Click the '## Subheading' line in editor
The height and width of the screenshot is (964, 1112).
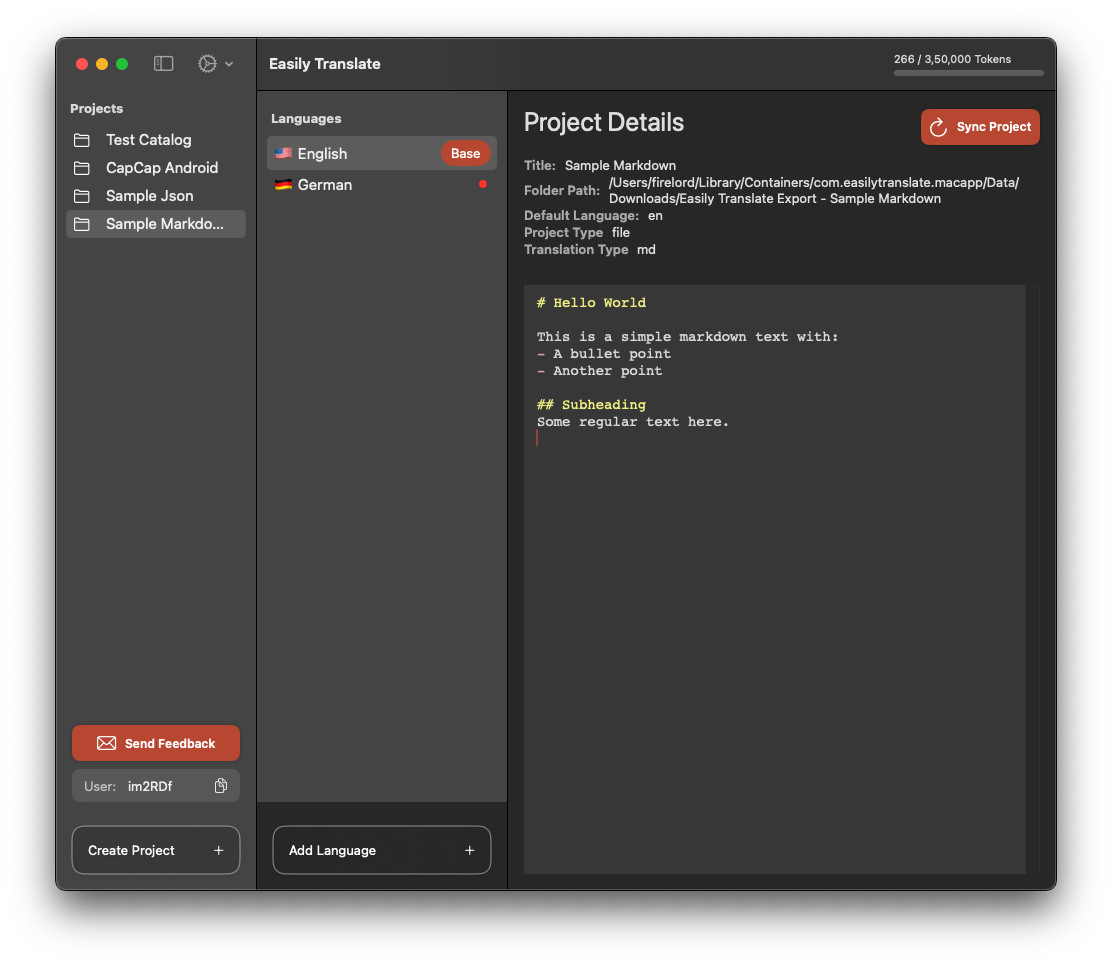[591, 405]
